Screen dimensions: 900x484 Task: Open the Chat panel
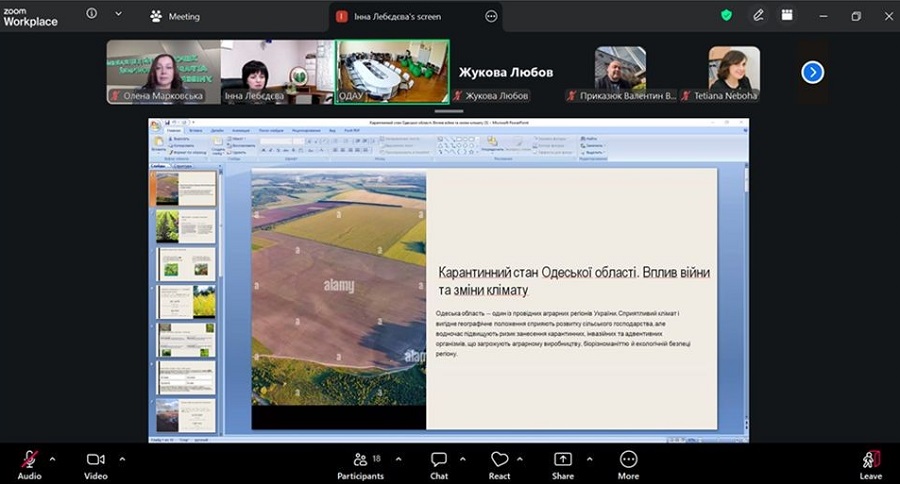pyautogui.click(x=439, y=464)
